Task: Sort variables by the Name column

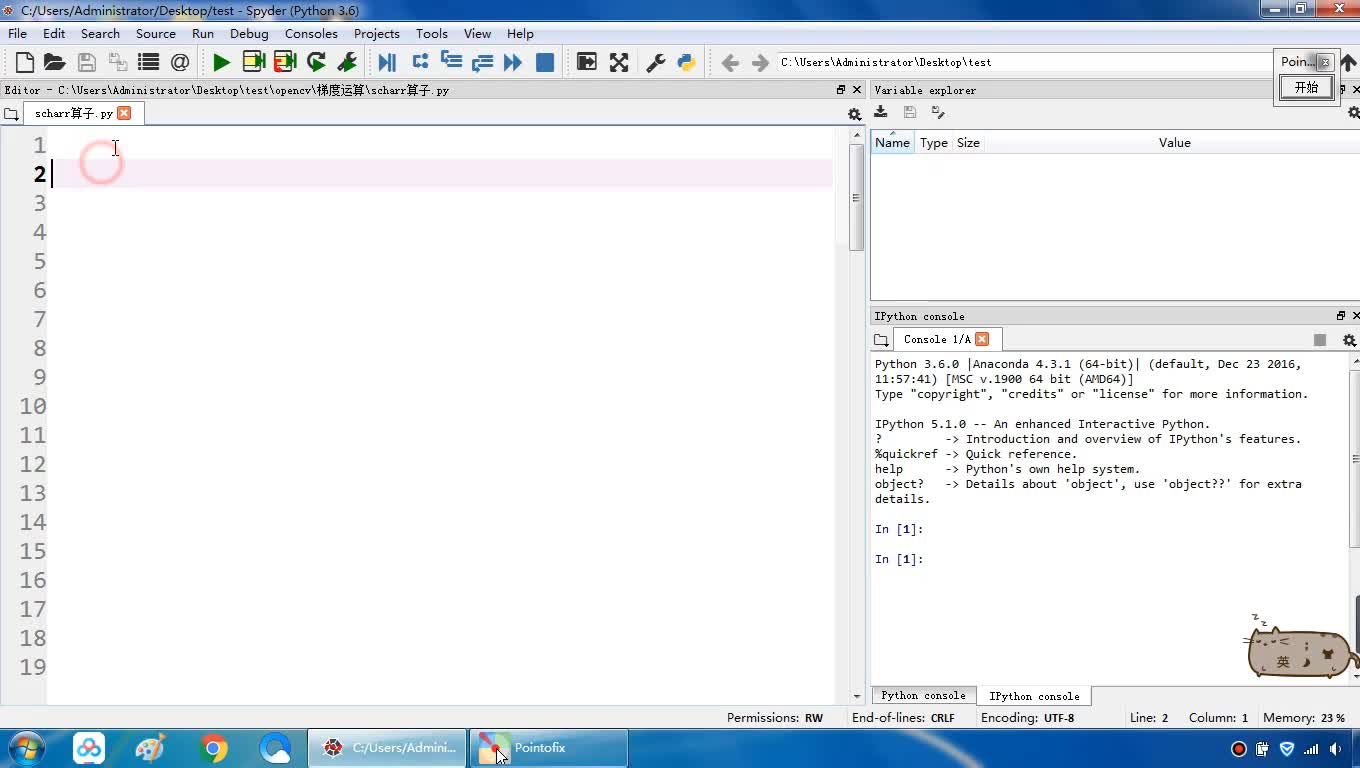Action: point(892,143)
